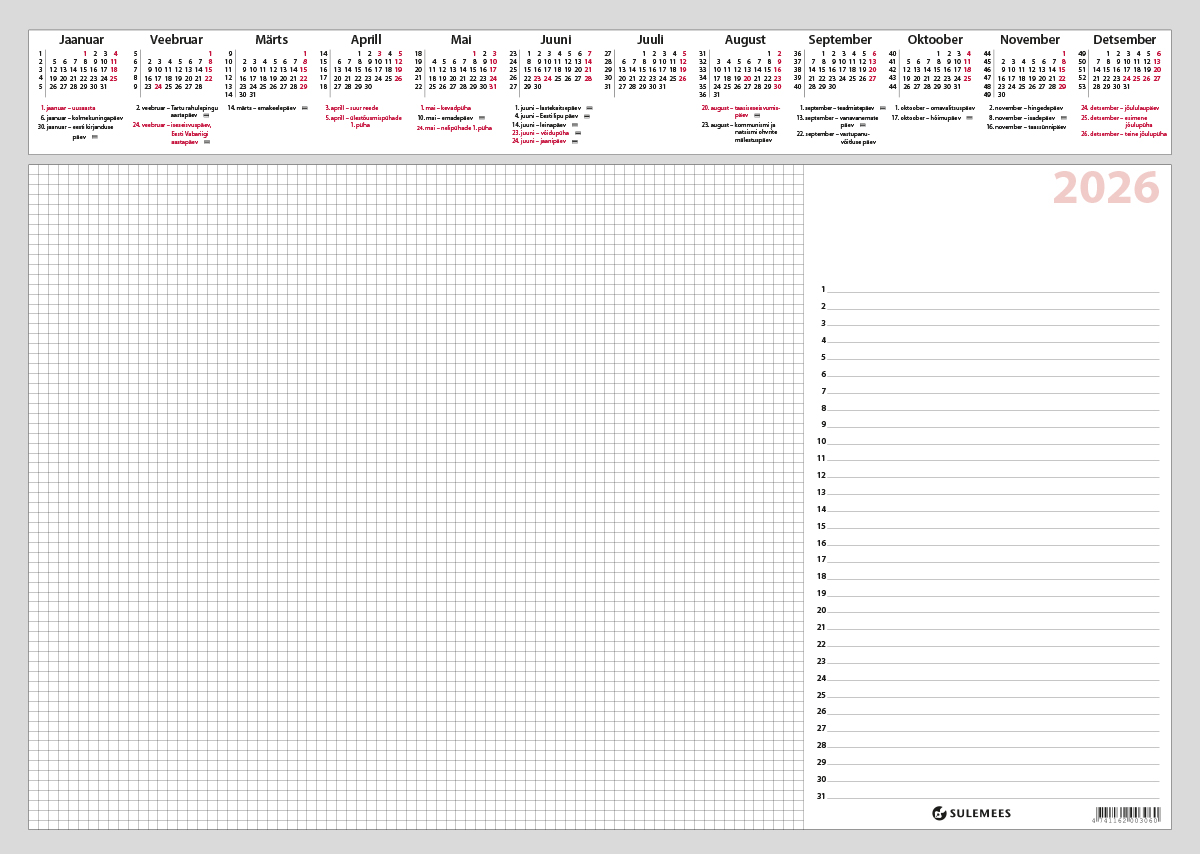Click the barcode in the bottom-right corner
The image size is (1200, 854).
(x=1128, y=815)
